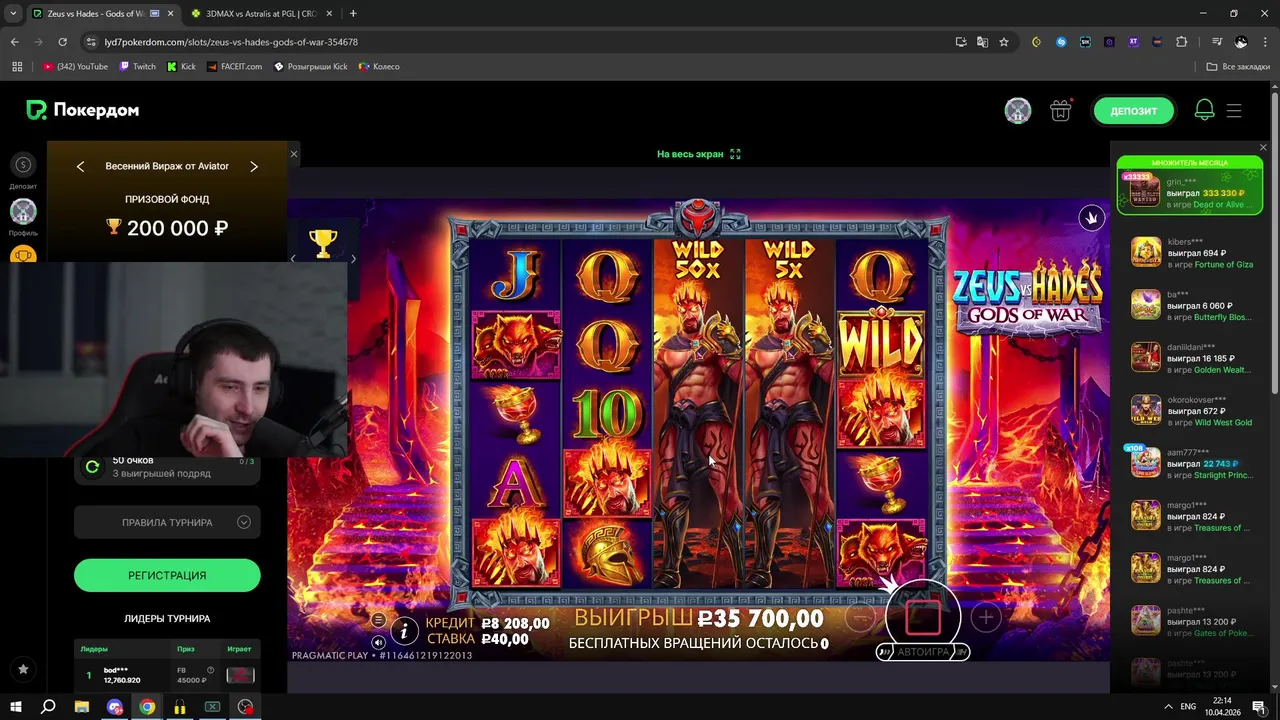Open OBS Studio from taskbar
The width and height of the screenshot is (1280, 720).
tap(245, 706)
